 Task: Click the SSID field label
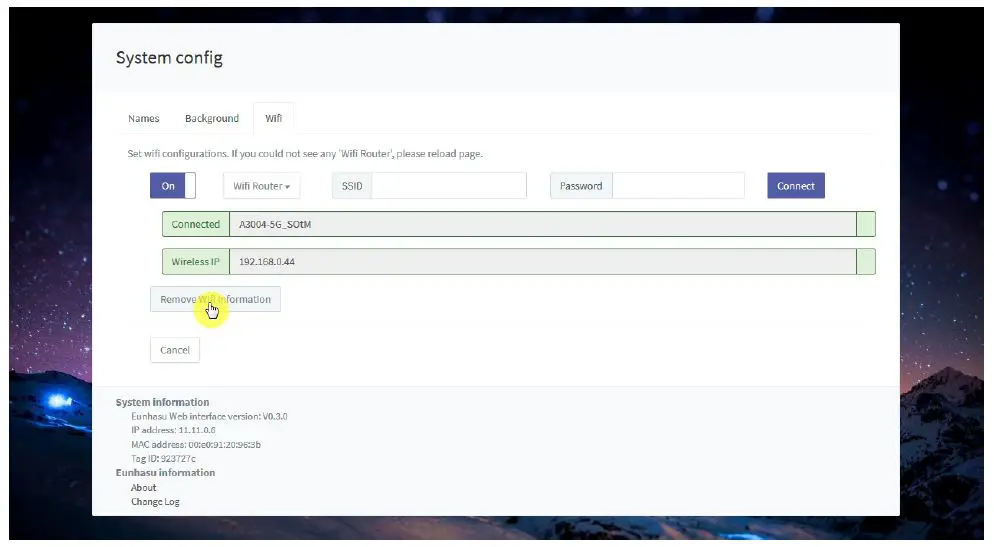click(x=352, y=186)
